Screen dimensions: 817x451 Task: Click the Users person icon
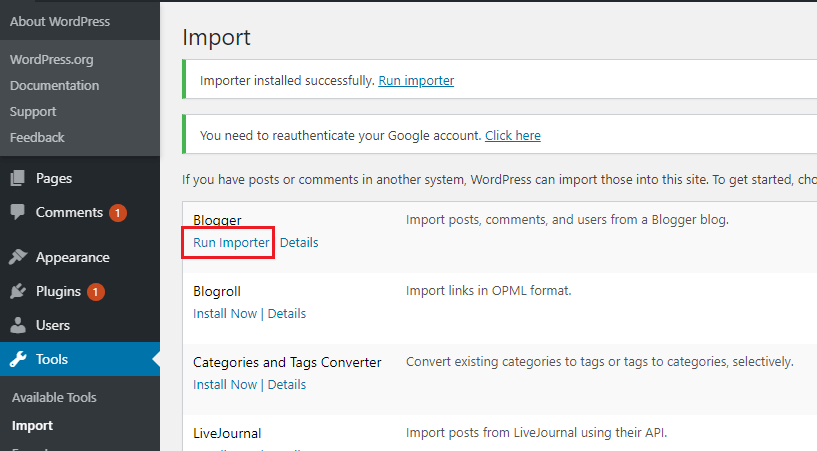tap(18, 325)
